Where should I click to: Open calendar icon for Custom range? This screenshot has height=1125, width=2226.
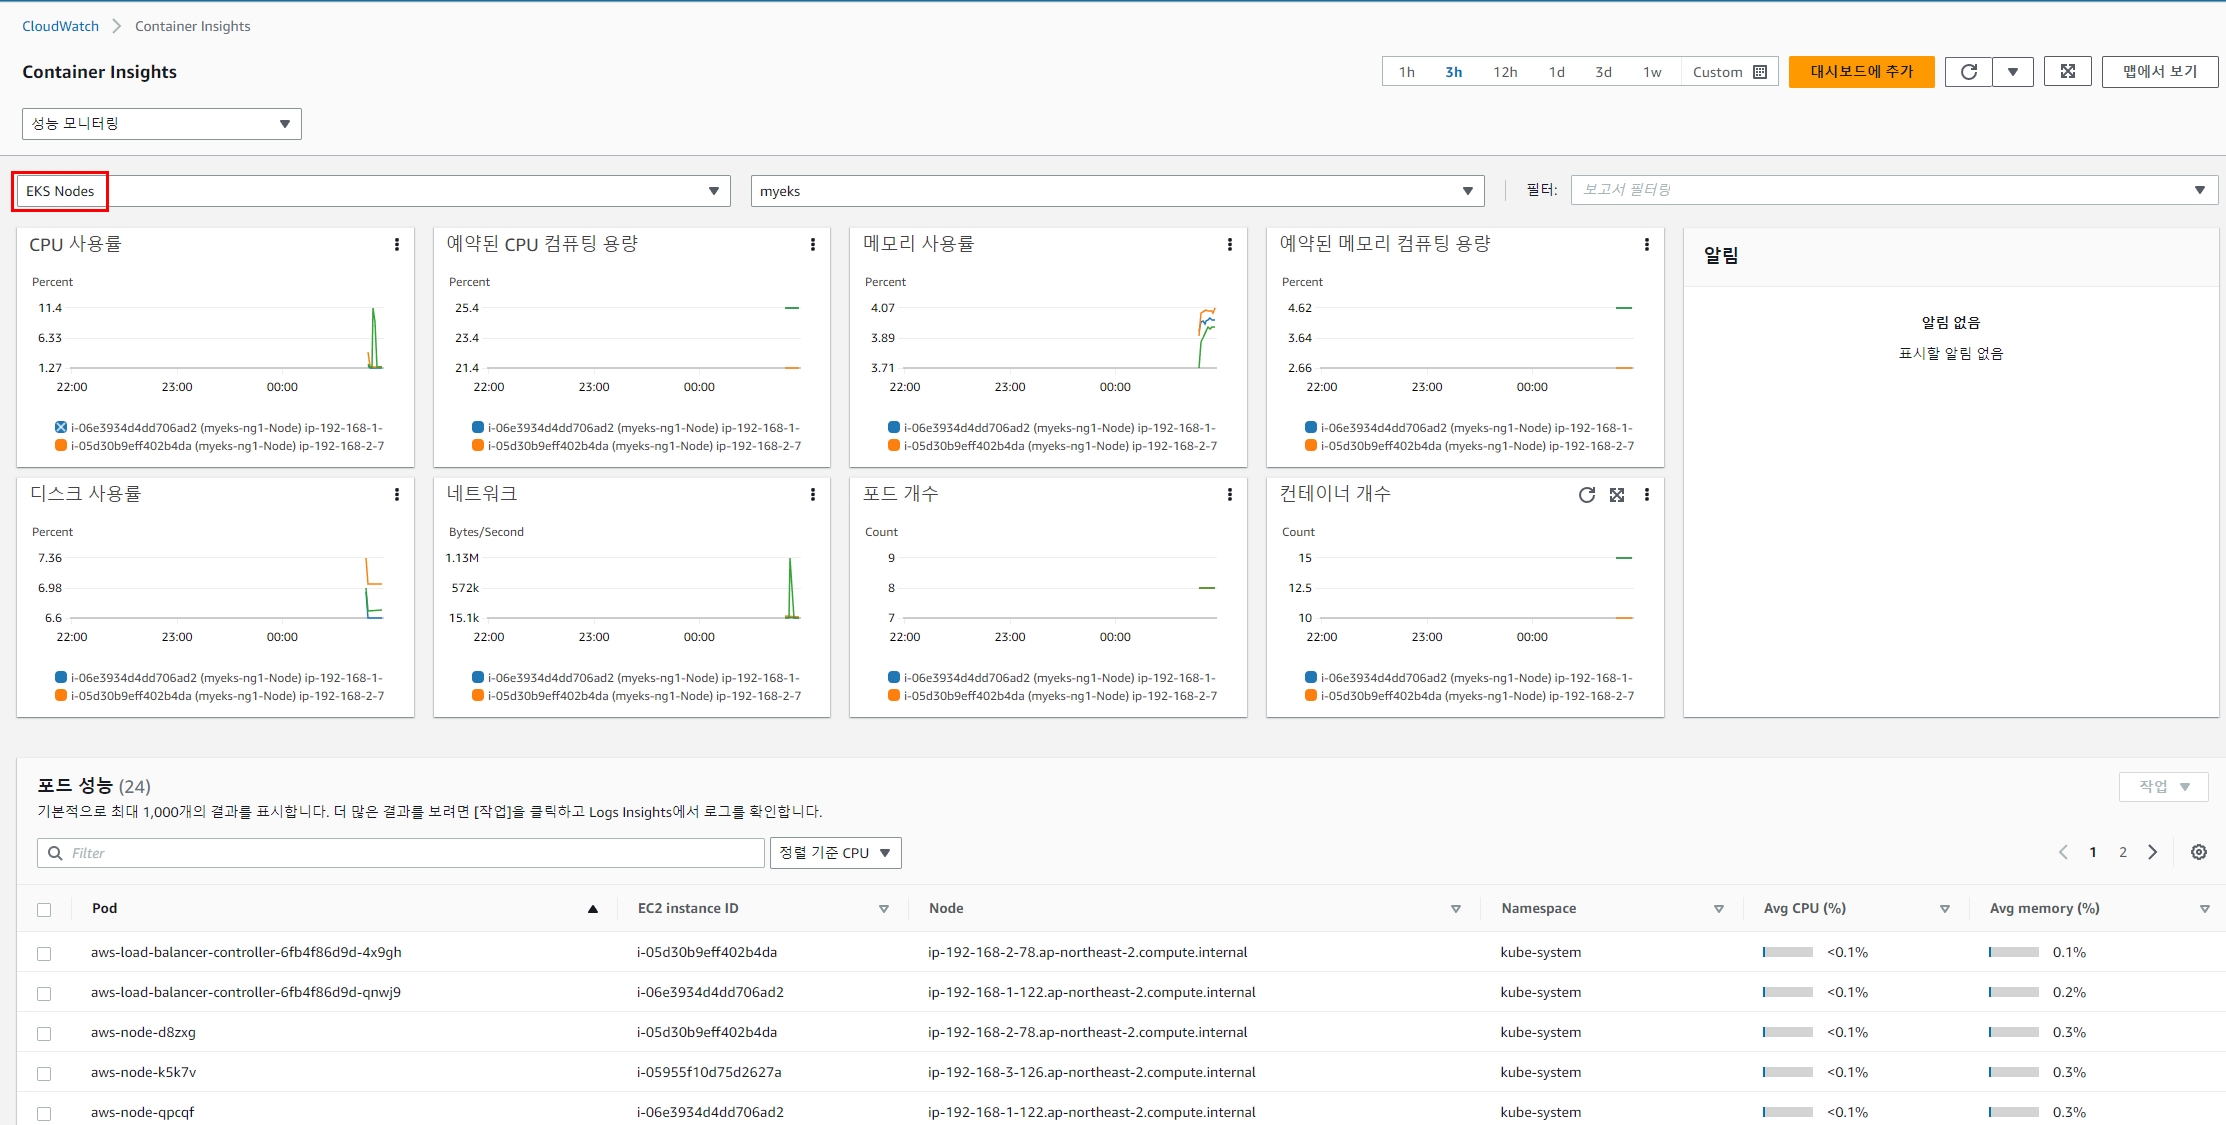(x=1760, y=72)
